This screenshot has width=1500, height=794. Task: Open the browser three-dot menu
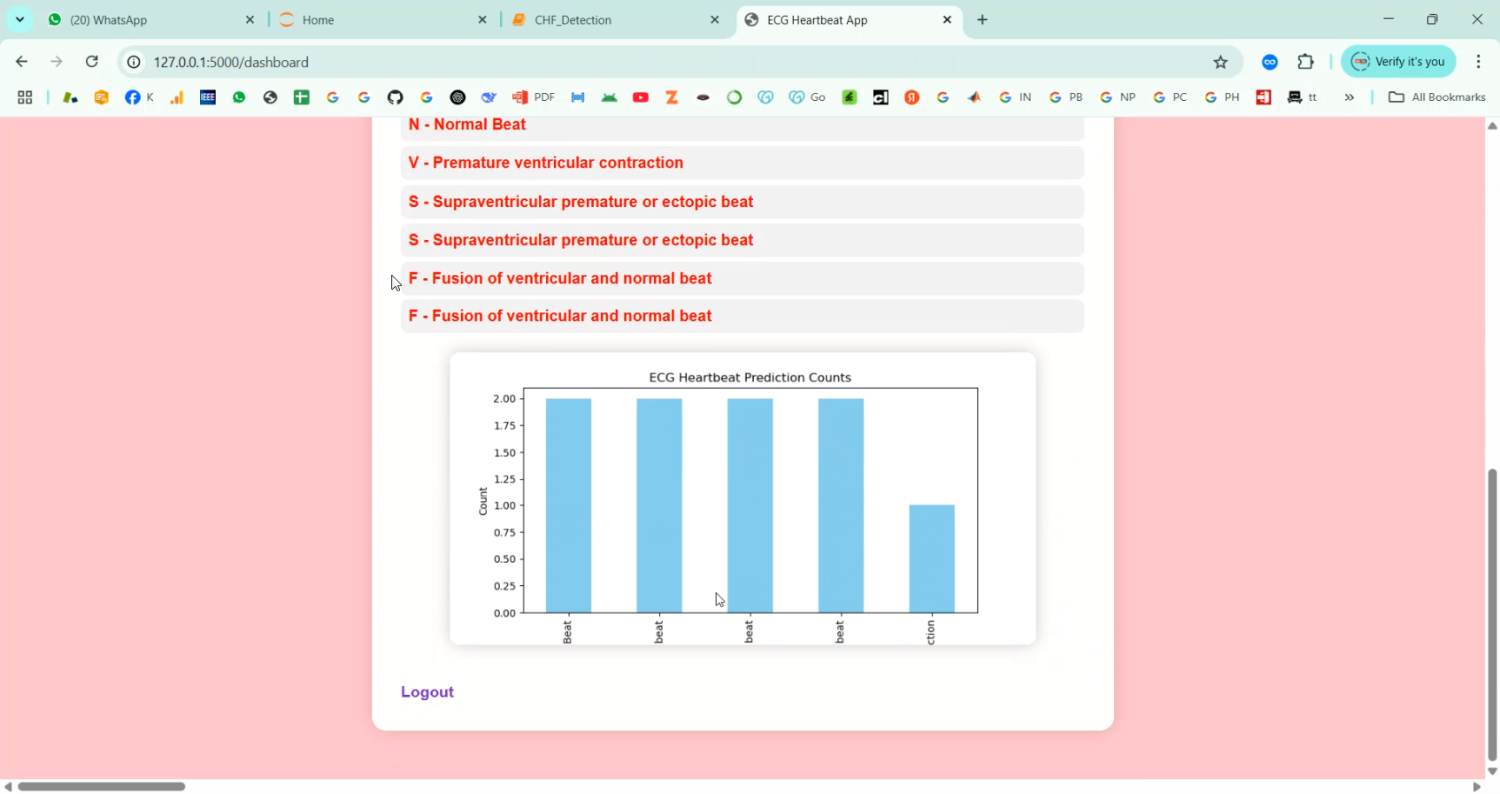point(1480,61)
